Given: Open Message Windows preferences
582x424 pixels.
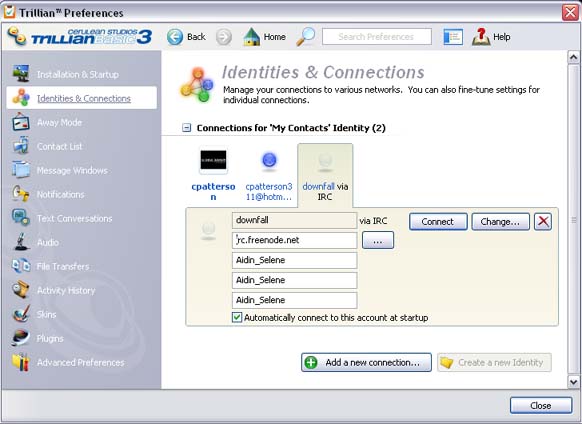Looking at the screenshot, I should tap(72, 170).
